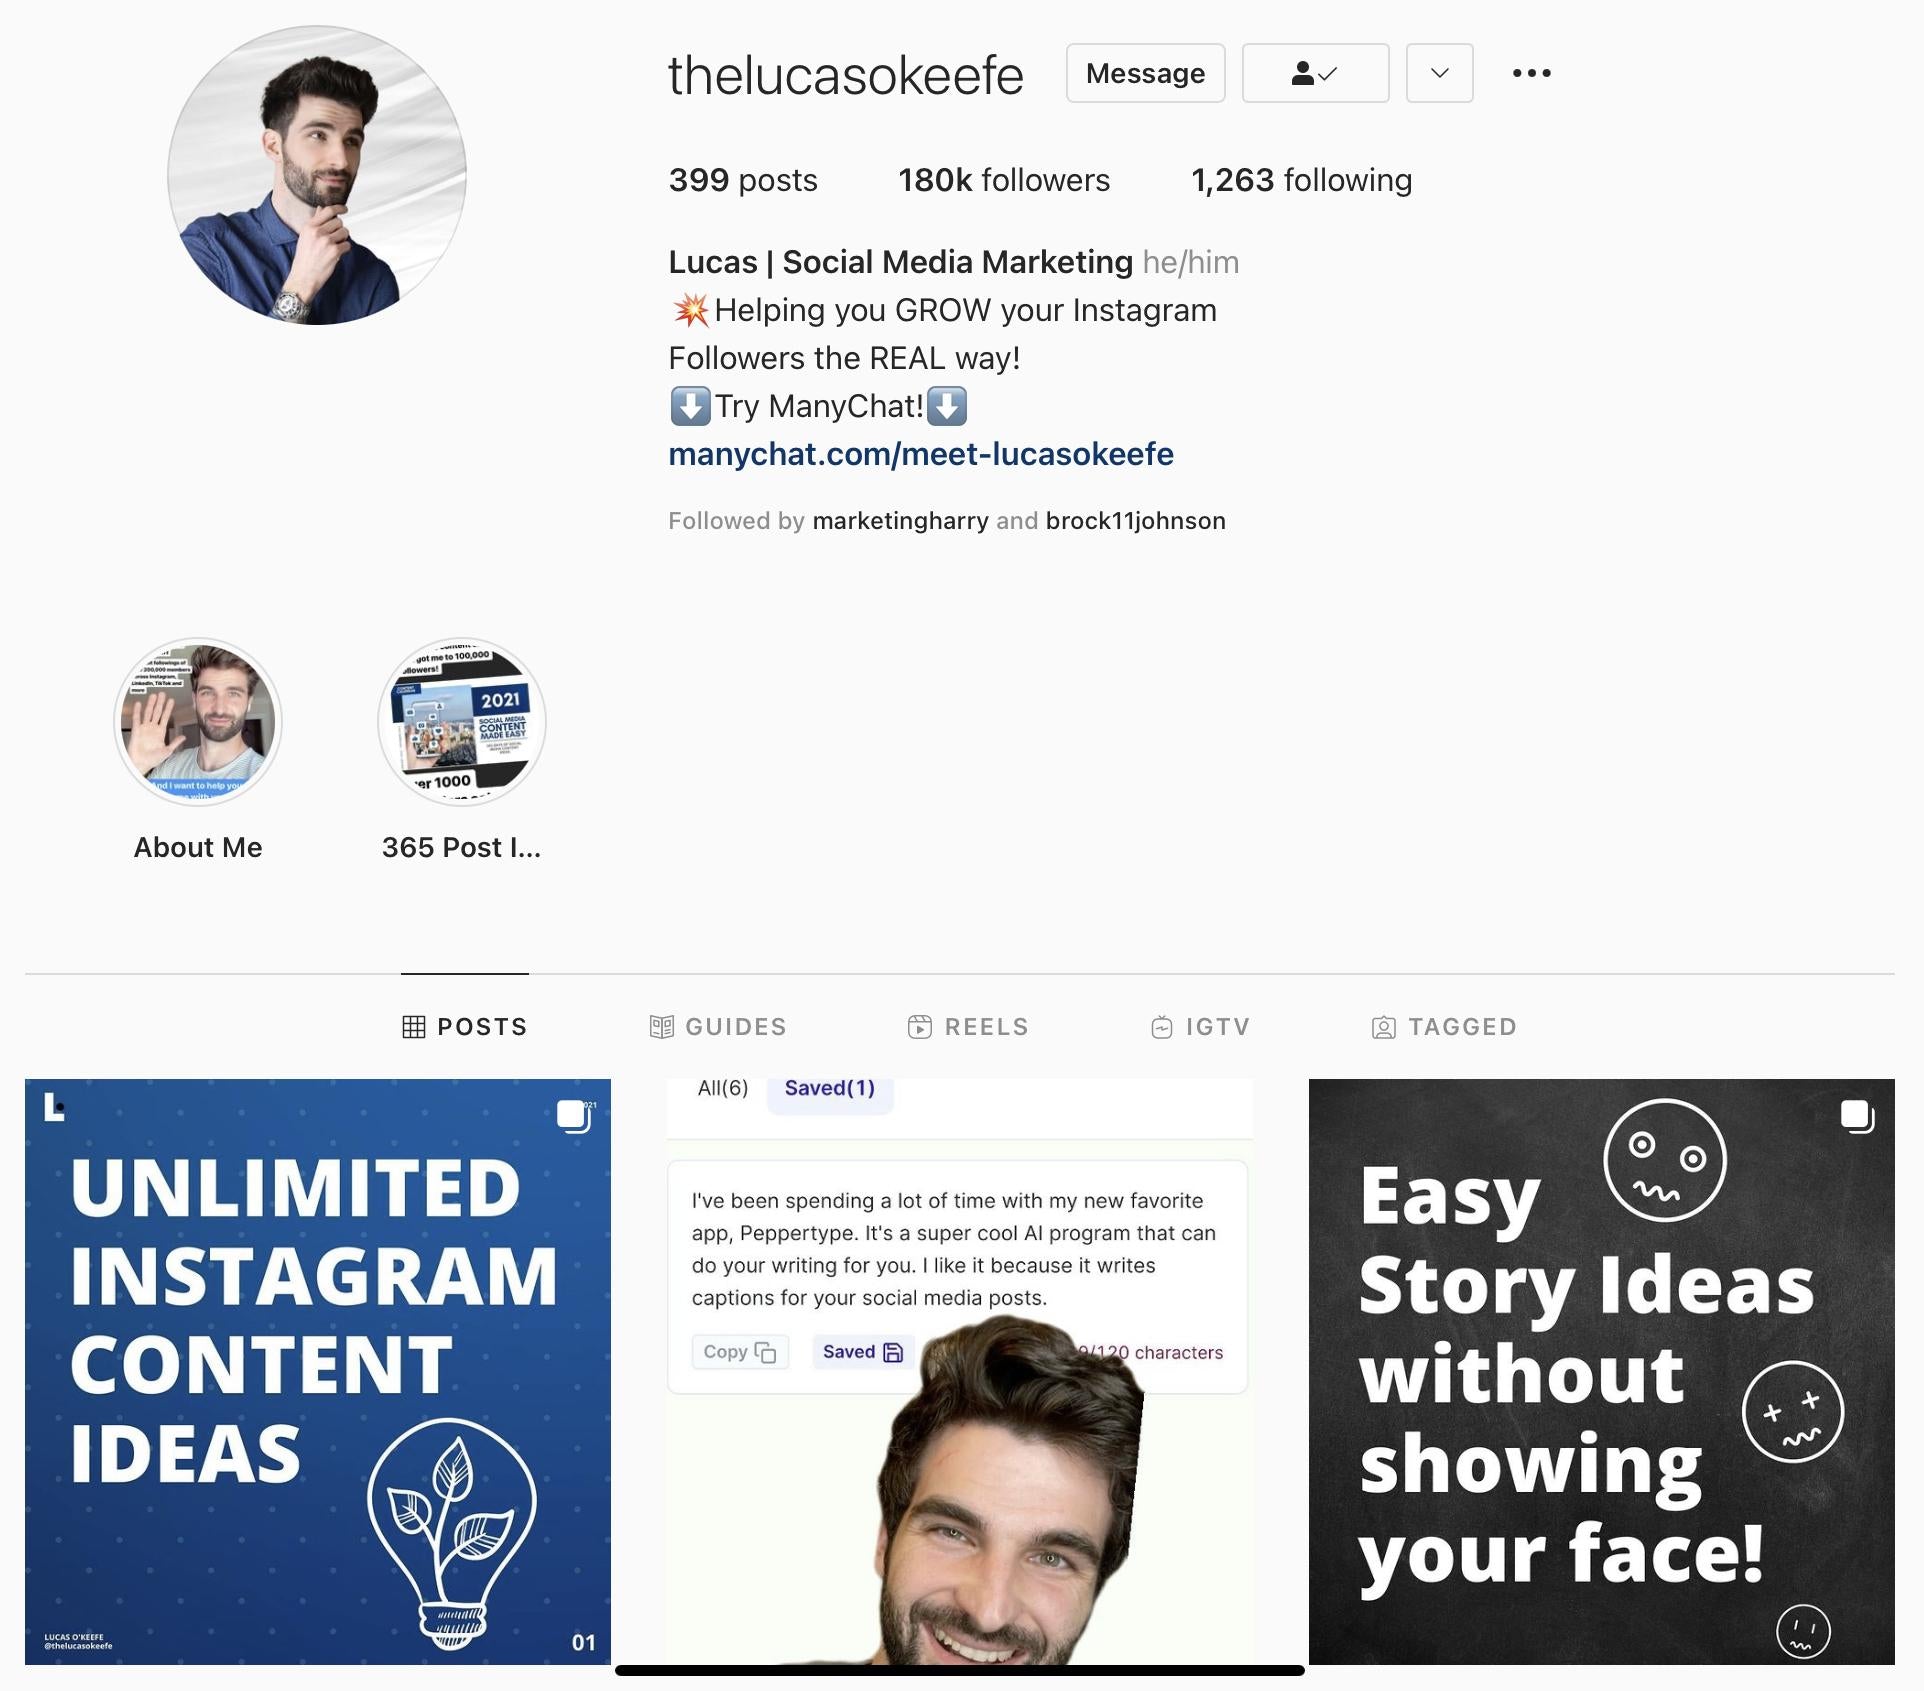Toggle the following status button
1924x1691 pixels.
point(1315,73)
